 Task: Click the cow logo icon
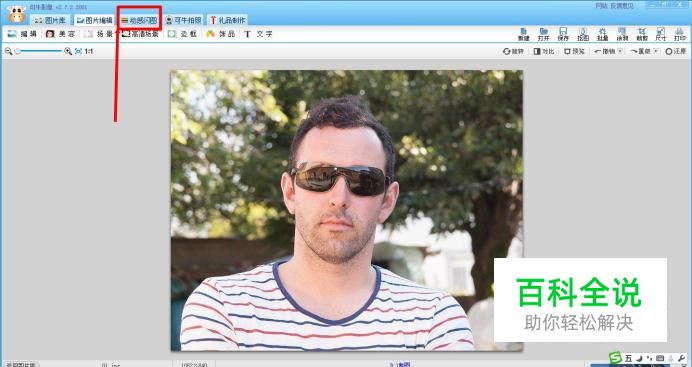coord(17,15)
